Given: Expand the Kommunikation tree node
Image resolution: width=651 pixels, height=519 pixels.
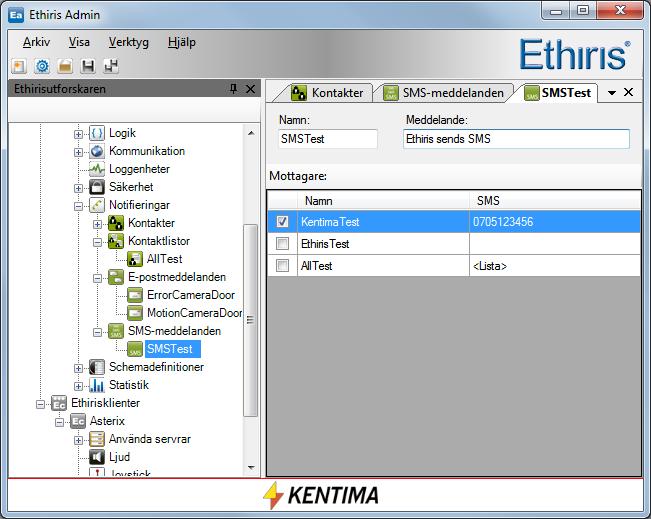Looking at the screenshot, I should pyautogui.click(x=78, y=152).
